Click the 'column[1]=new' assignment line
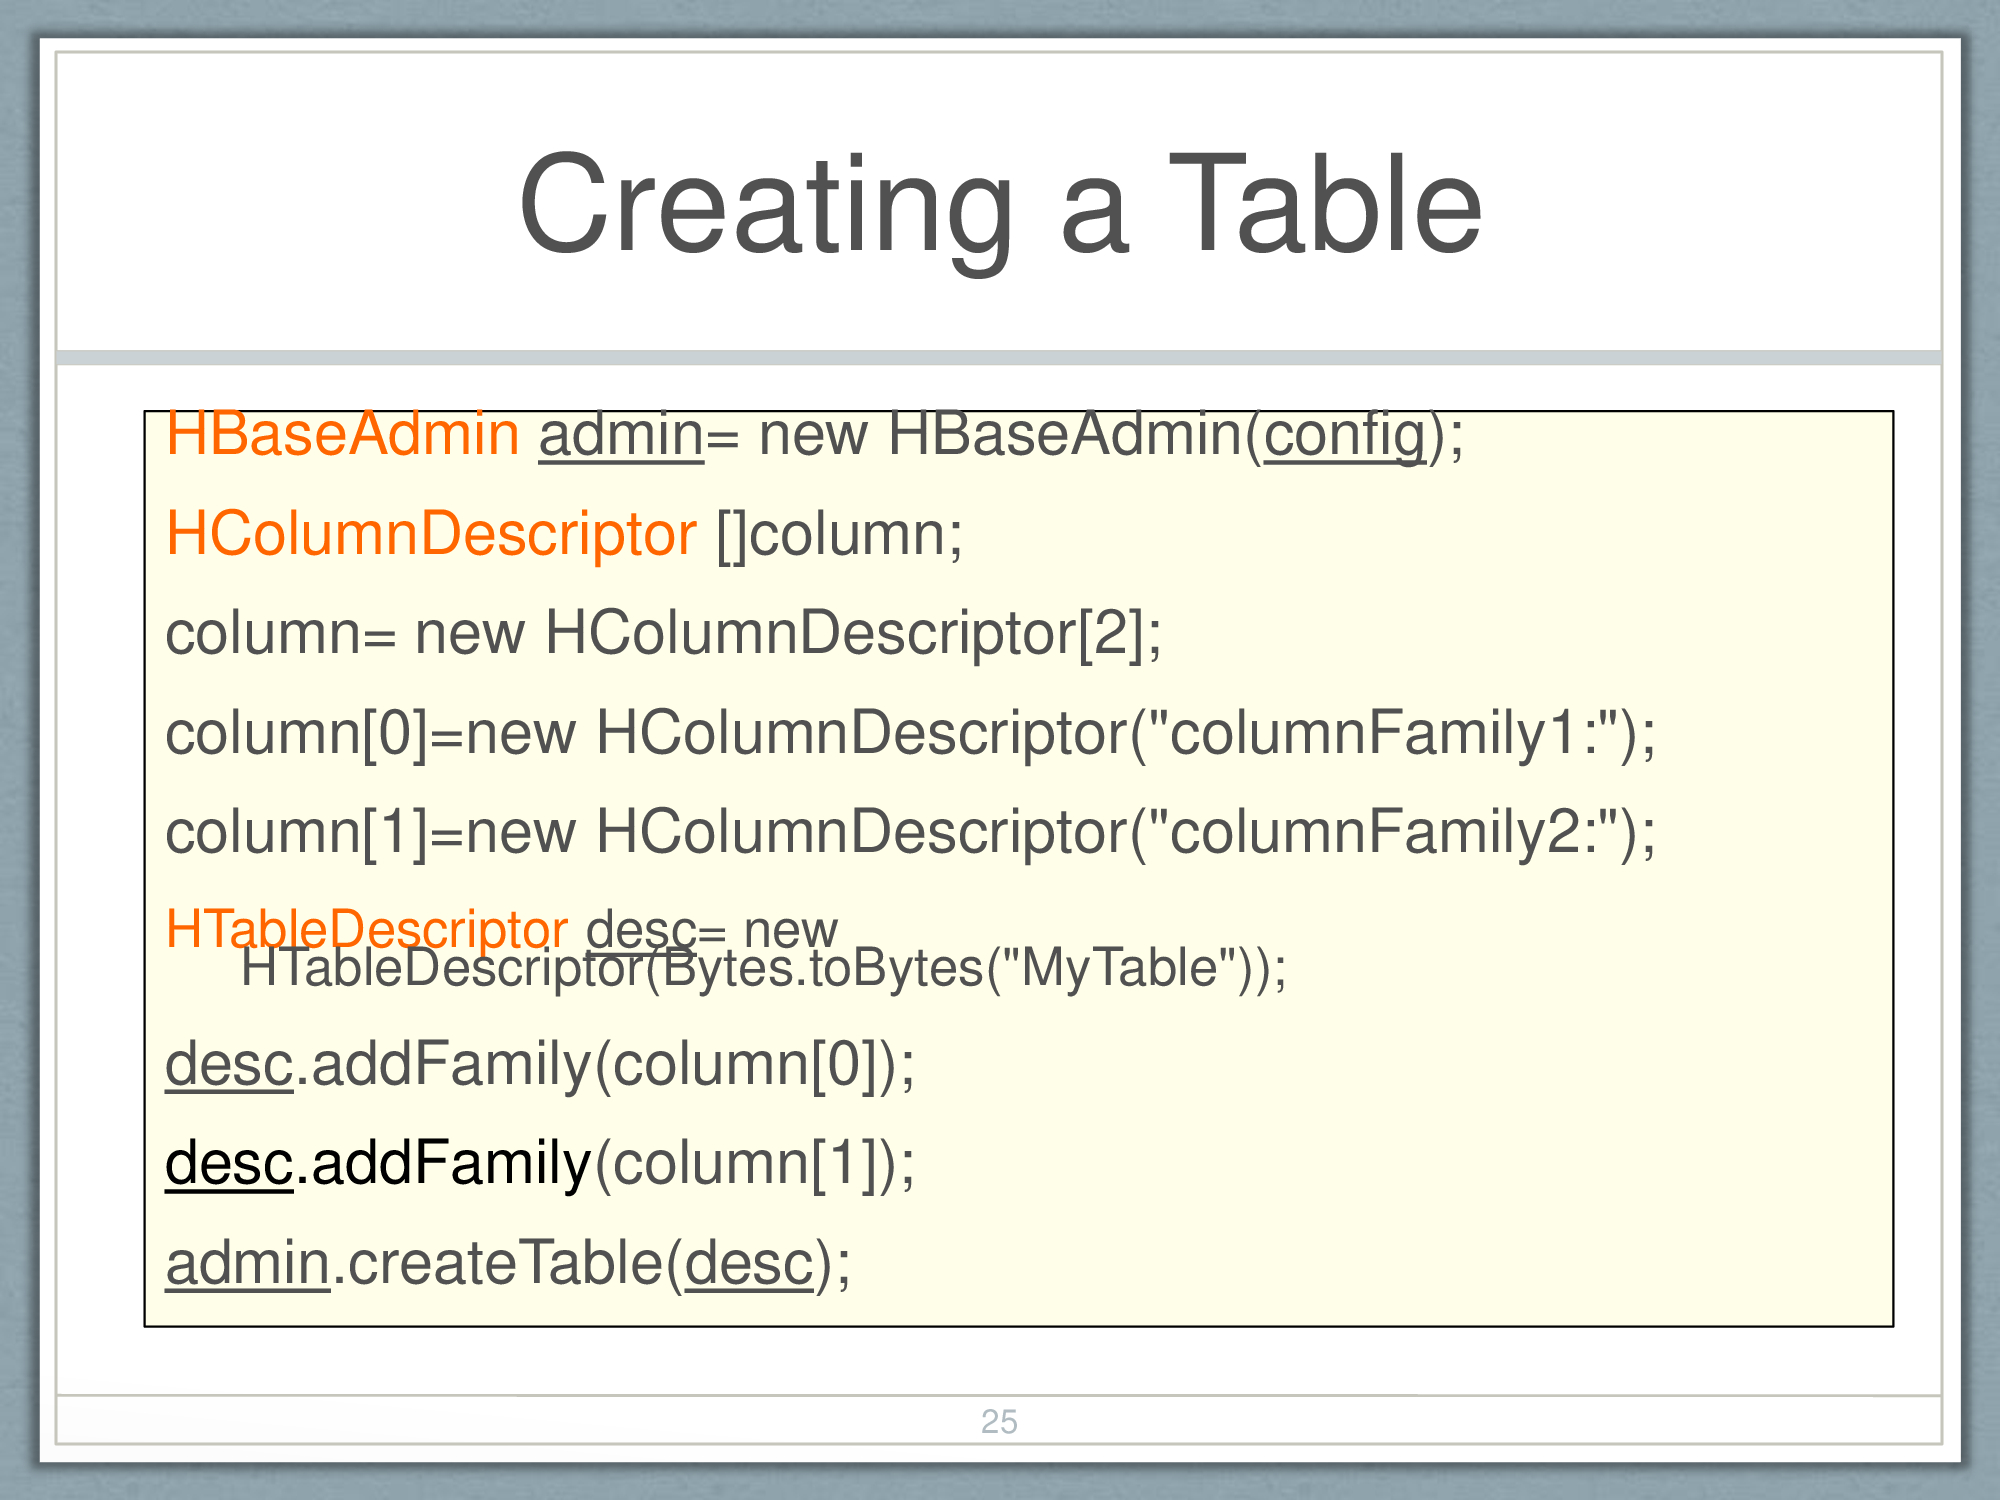 click(370, 832)
